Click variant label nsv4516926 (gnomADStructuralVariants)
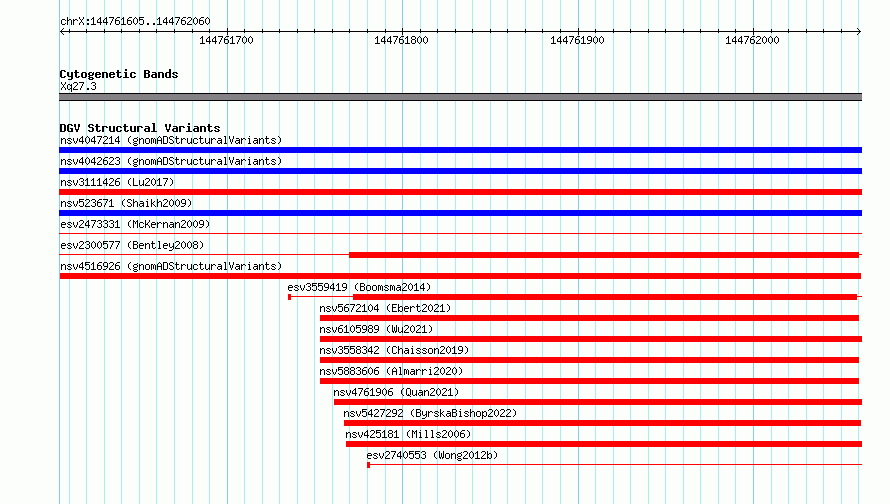The image size is (890, 504). point(171,266)
